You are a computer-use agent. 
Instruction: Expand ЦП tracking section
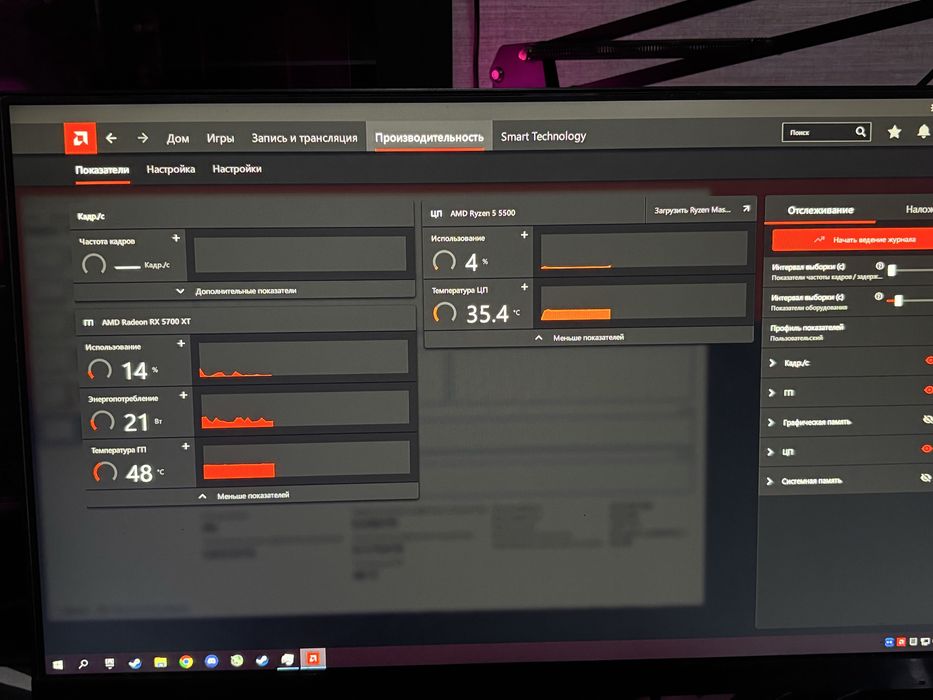(x=770, y=452)
